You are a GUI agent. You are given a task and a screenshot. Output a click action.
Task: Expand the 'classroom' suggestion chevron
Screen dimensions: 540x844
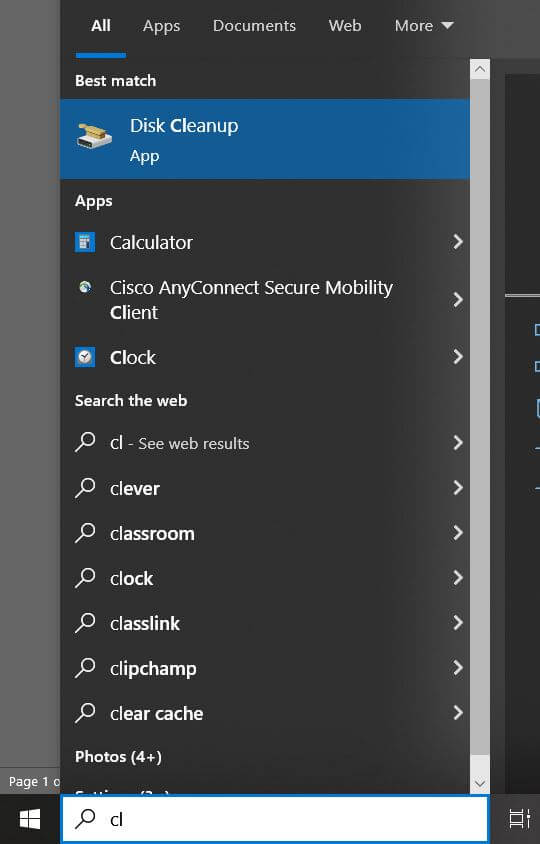coord(458,533)
